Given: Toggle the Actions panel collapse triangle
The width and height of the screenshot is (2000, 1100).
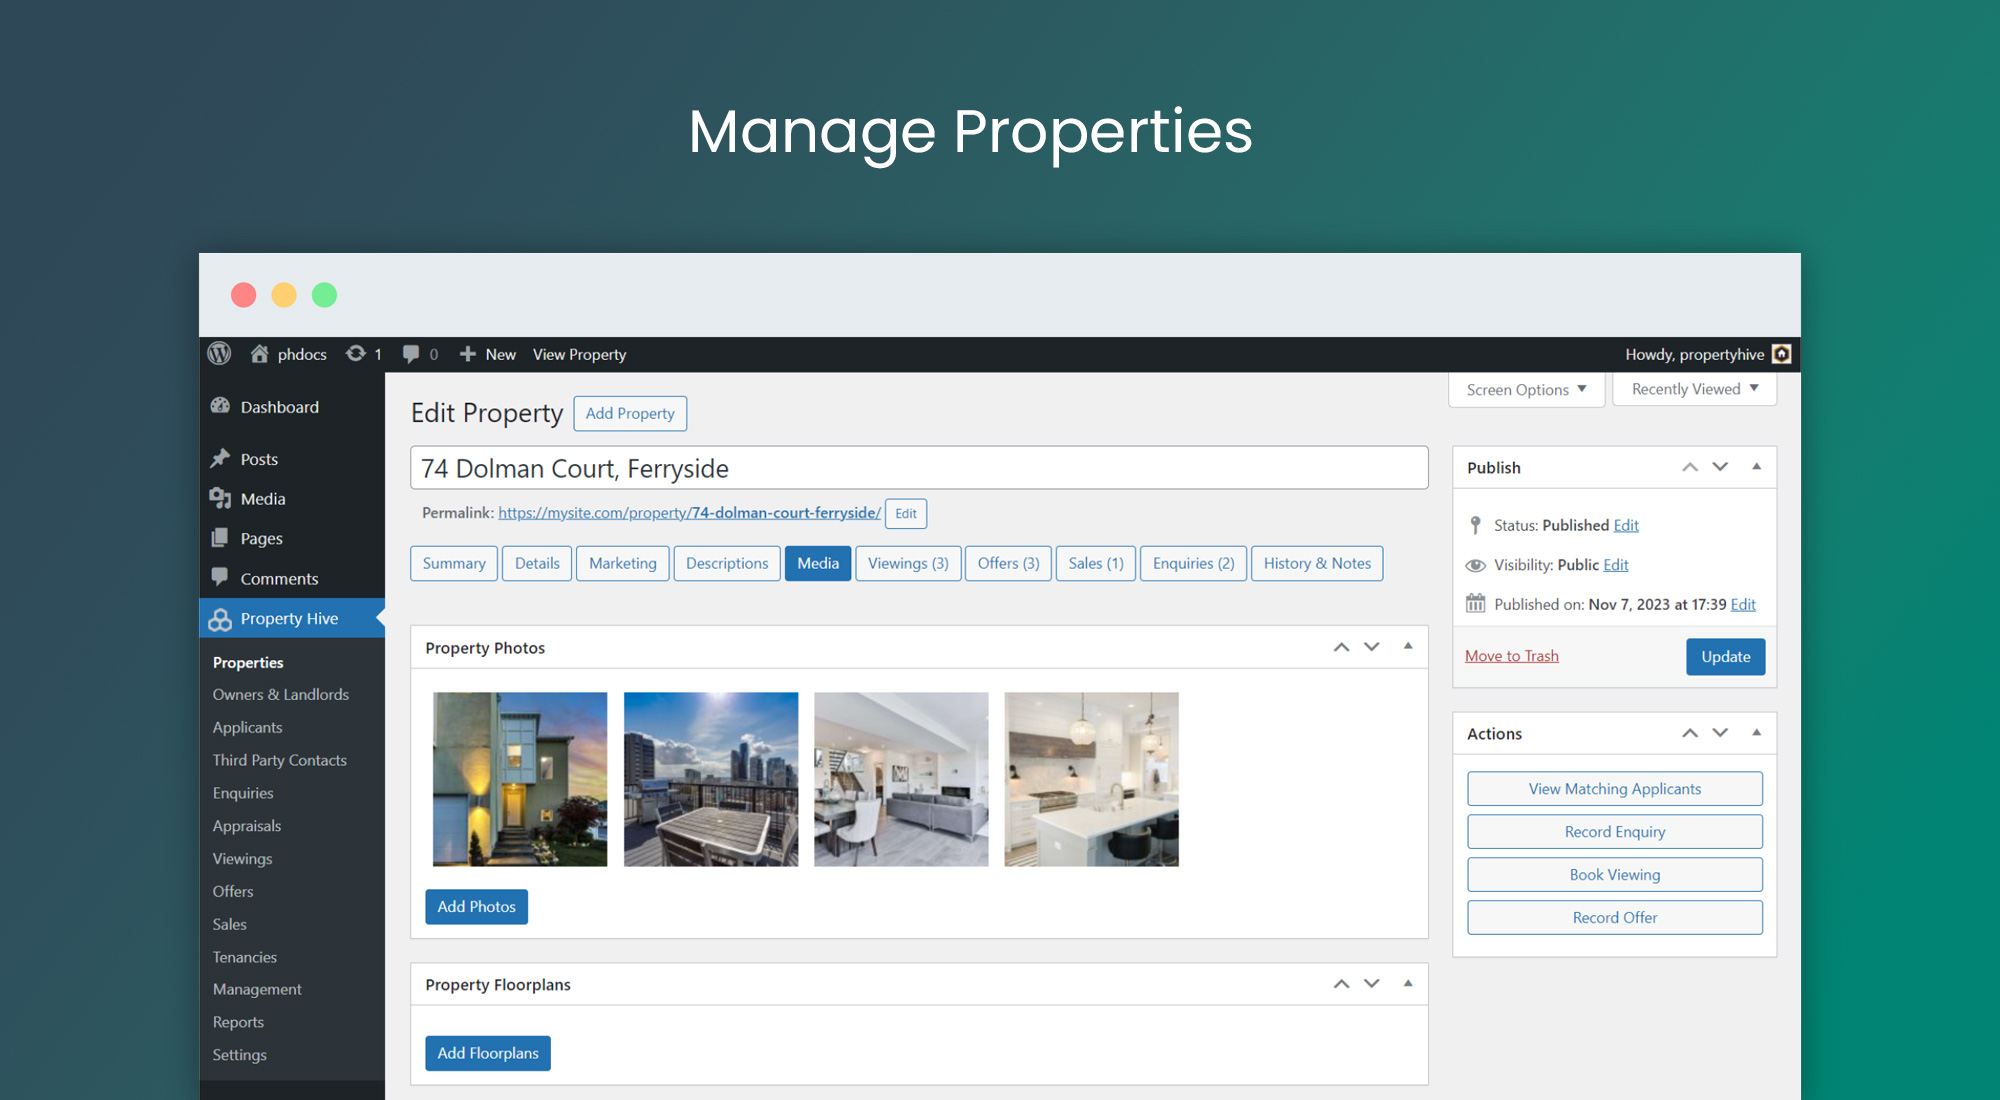Looking at the screenshot, I should tap(1756, 733).
